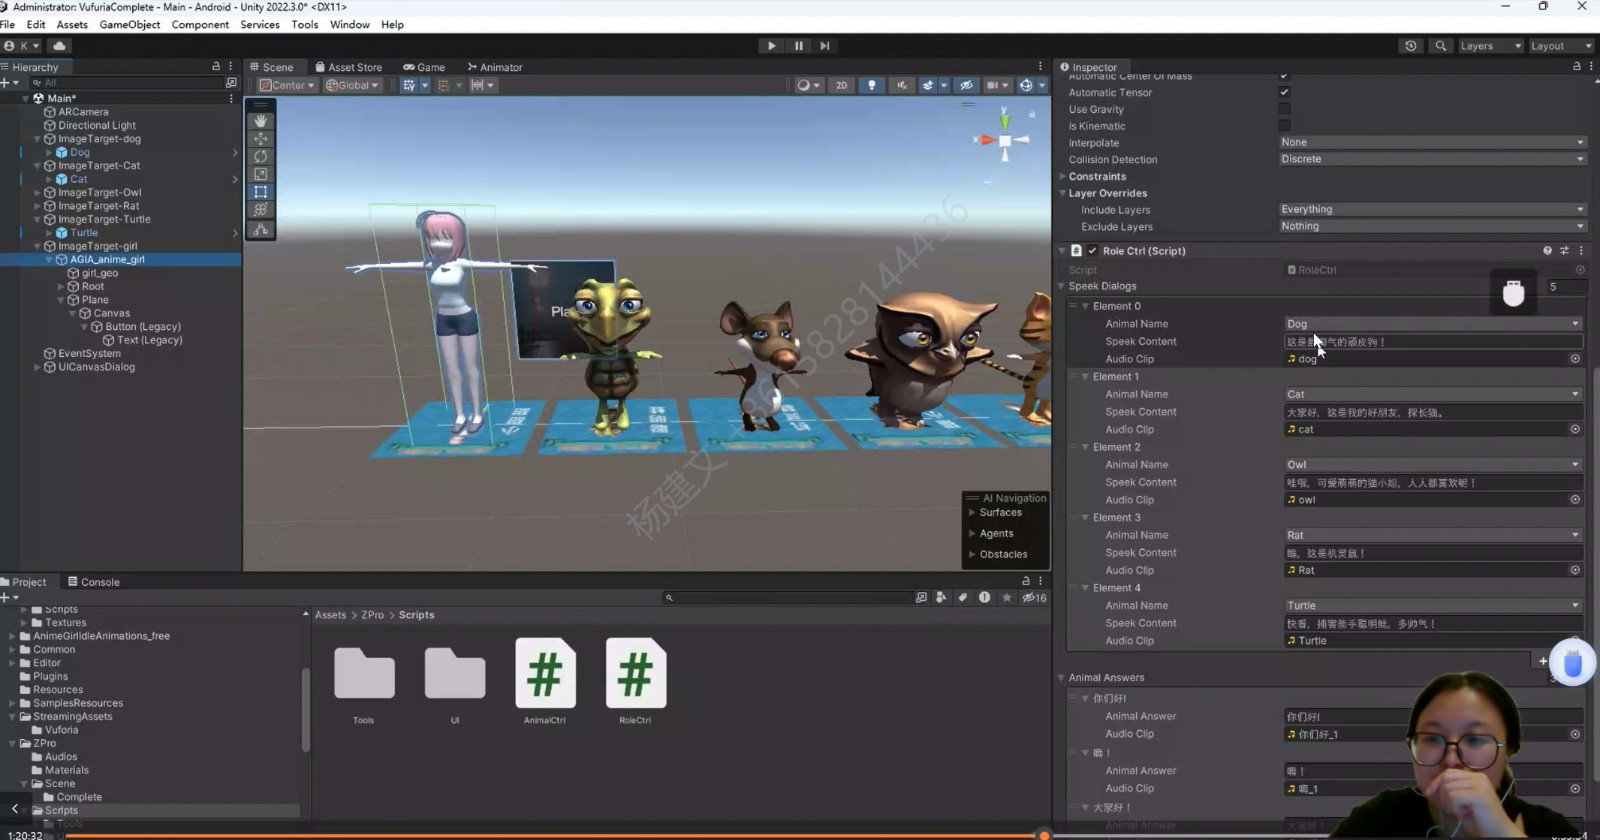Open the File menu
This screenshot has height=840, width=1600.
click(x=8, y=24)
